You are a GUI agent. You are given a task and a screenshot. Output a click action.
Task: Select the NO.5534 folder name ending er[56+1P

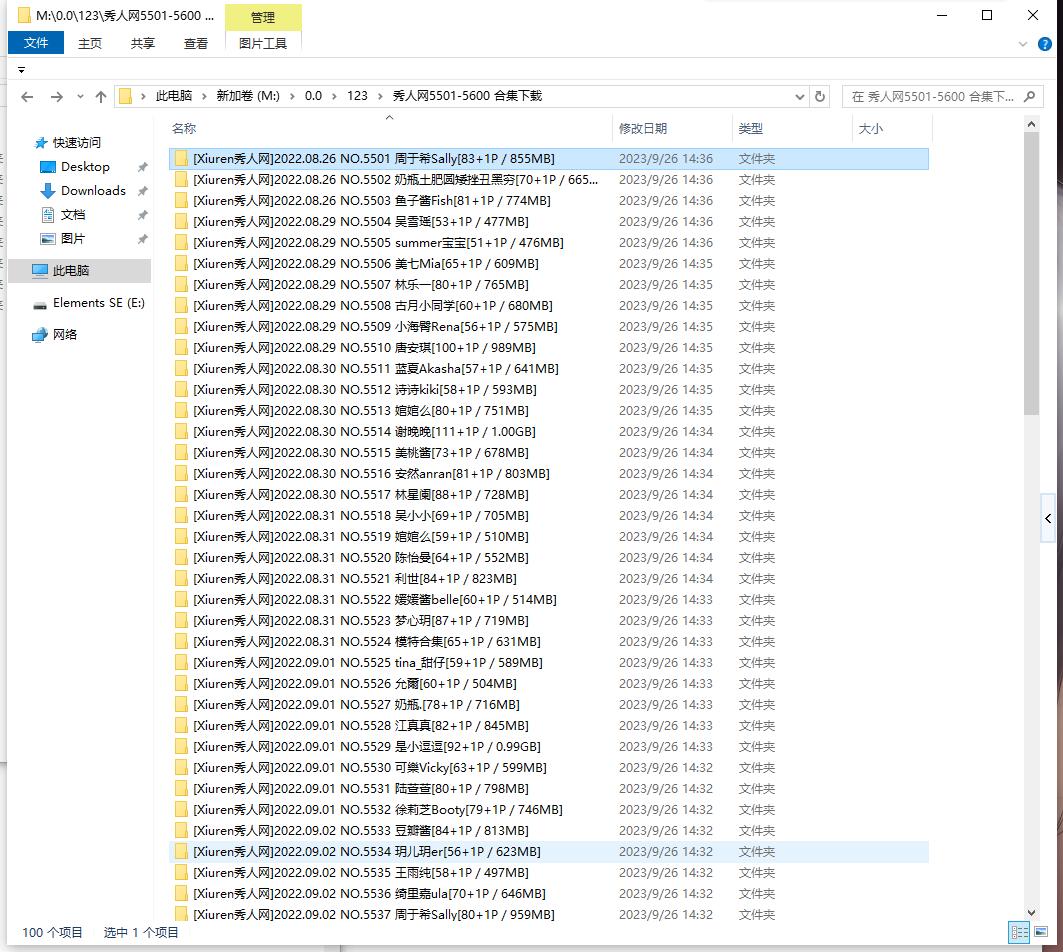(x=367, y=852)
